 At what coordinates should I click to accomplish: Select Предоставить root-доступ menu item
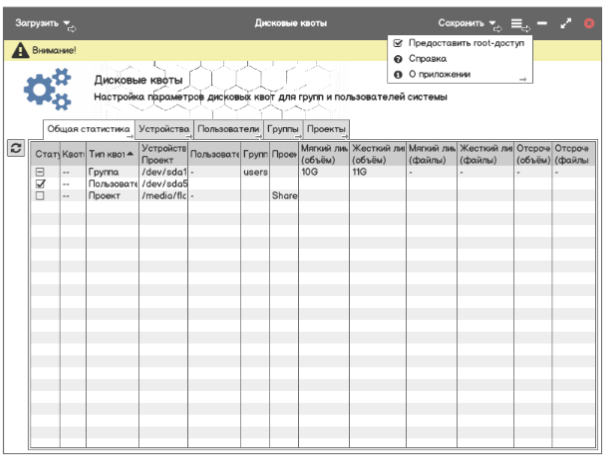point(465,44)
